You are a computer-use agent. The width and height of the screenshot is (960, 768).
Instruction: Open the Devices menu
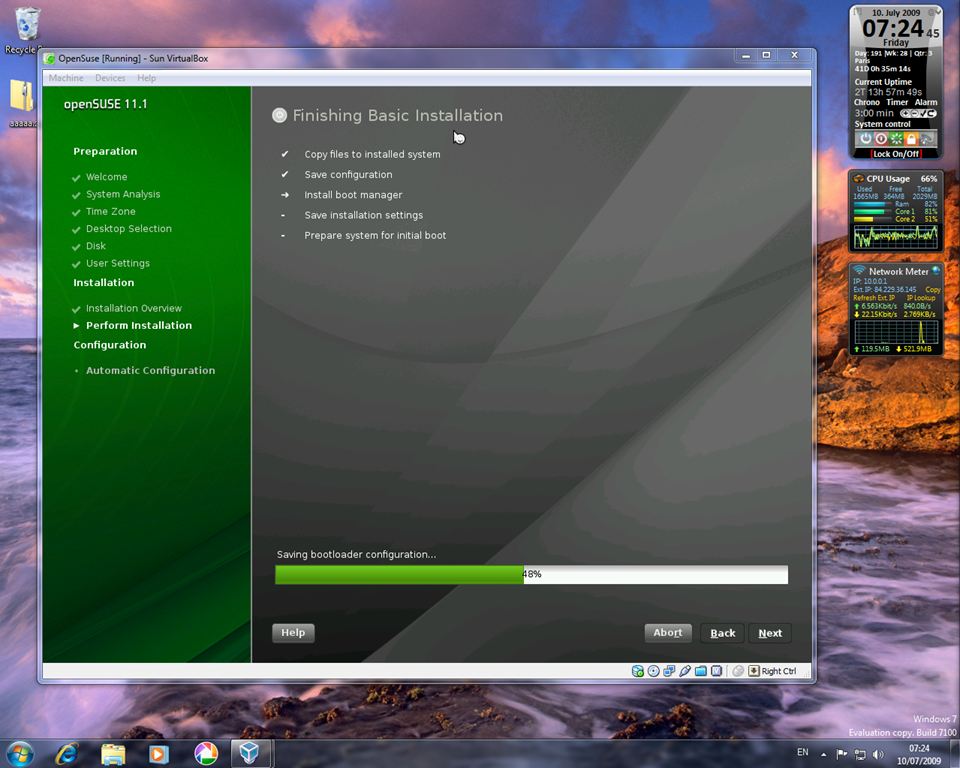(x=110, y=78)
